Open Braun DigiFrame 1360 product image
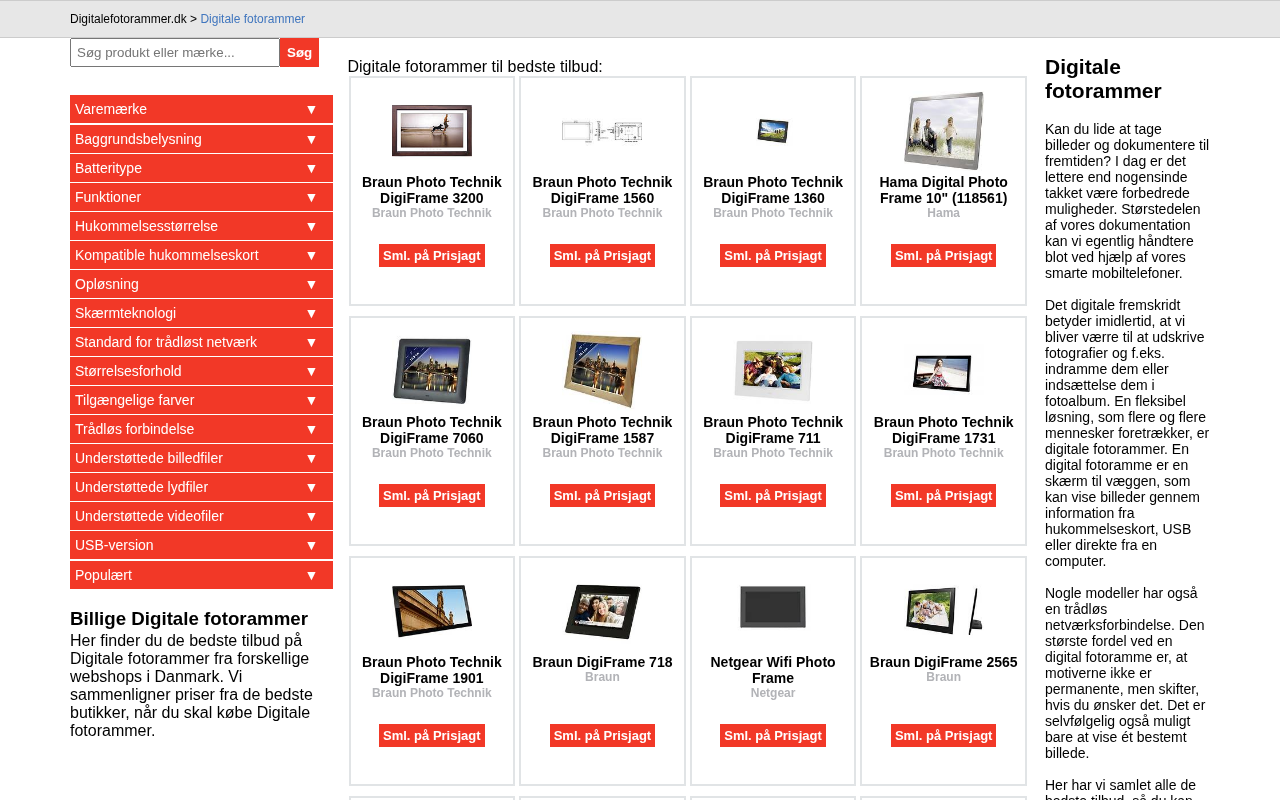This screenshot has width=1280, height=800. 773,131
